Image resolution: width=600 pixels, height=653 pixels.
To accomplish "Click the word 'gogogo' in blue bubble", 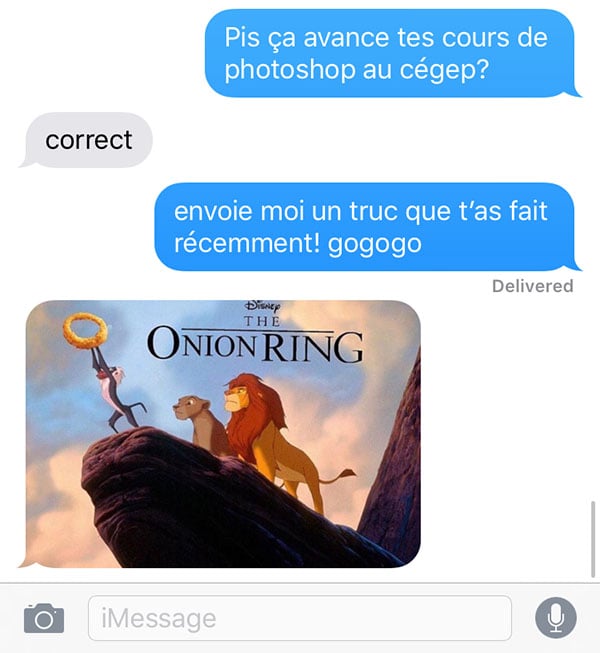I will 375,244.
